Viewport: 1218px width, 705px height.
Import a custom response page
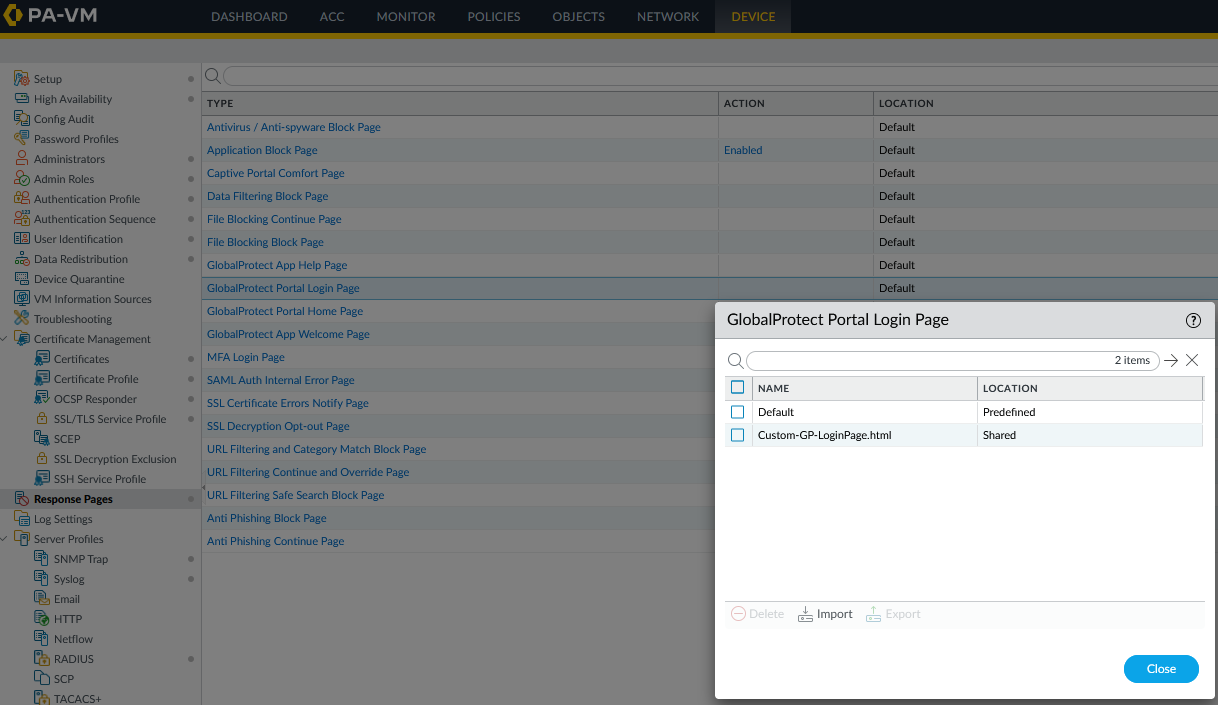coord(825,613)
